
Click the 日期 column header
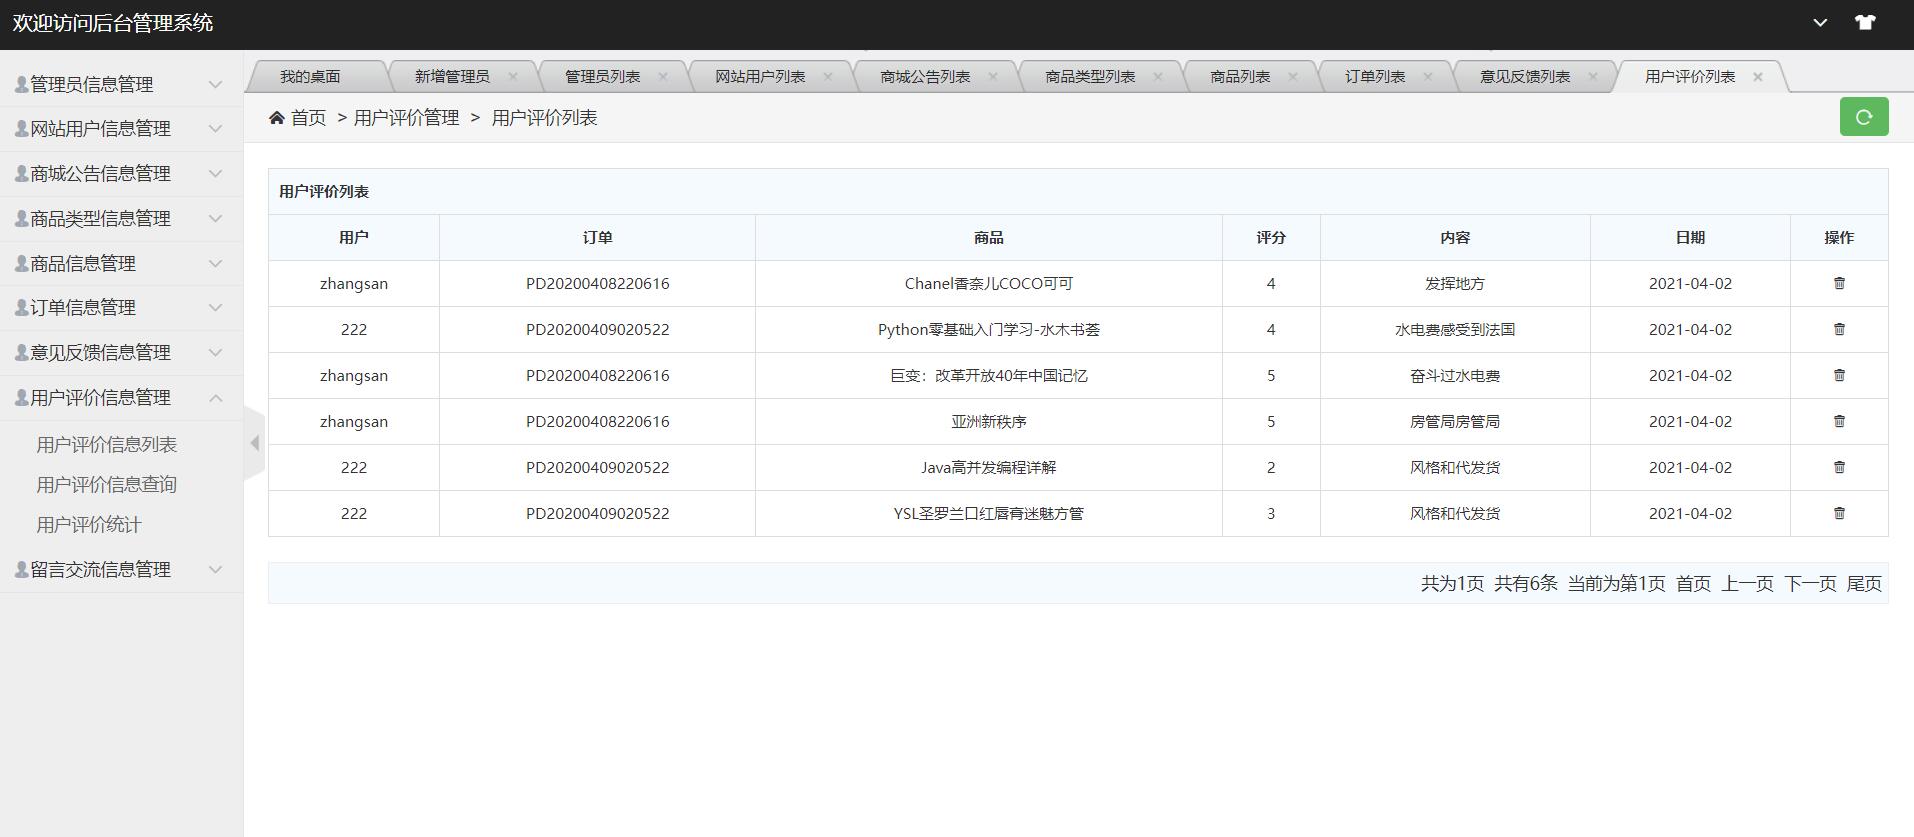(x=1690, y=237)
